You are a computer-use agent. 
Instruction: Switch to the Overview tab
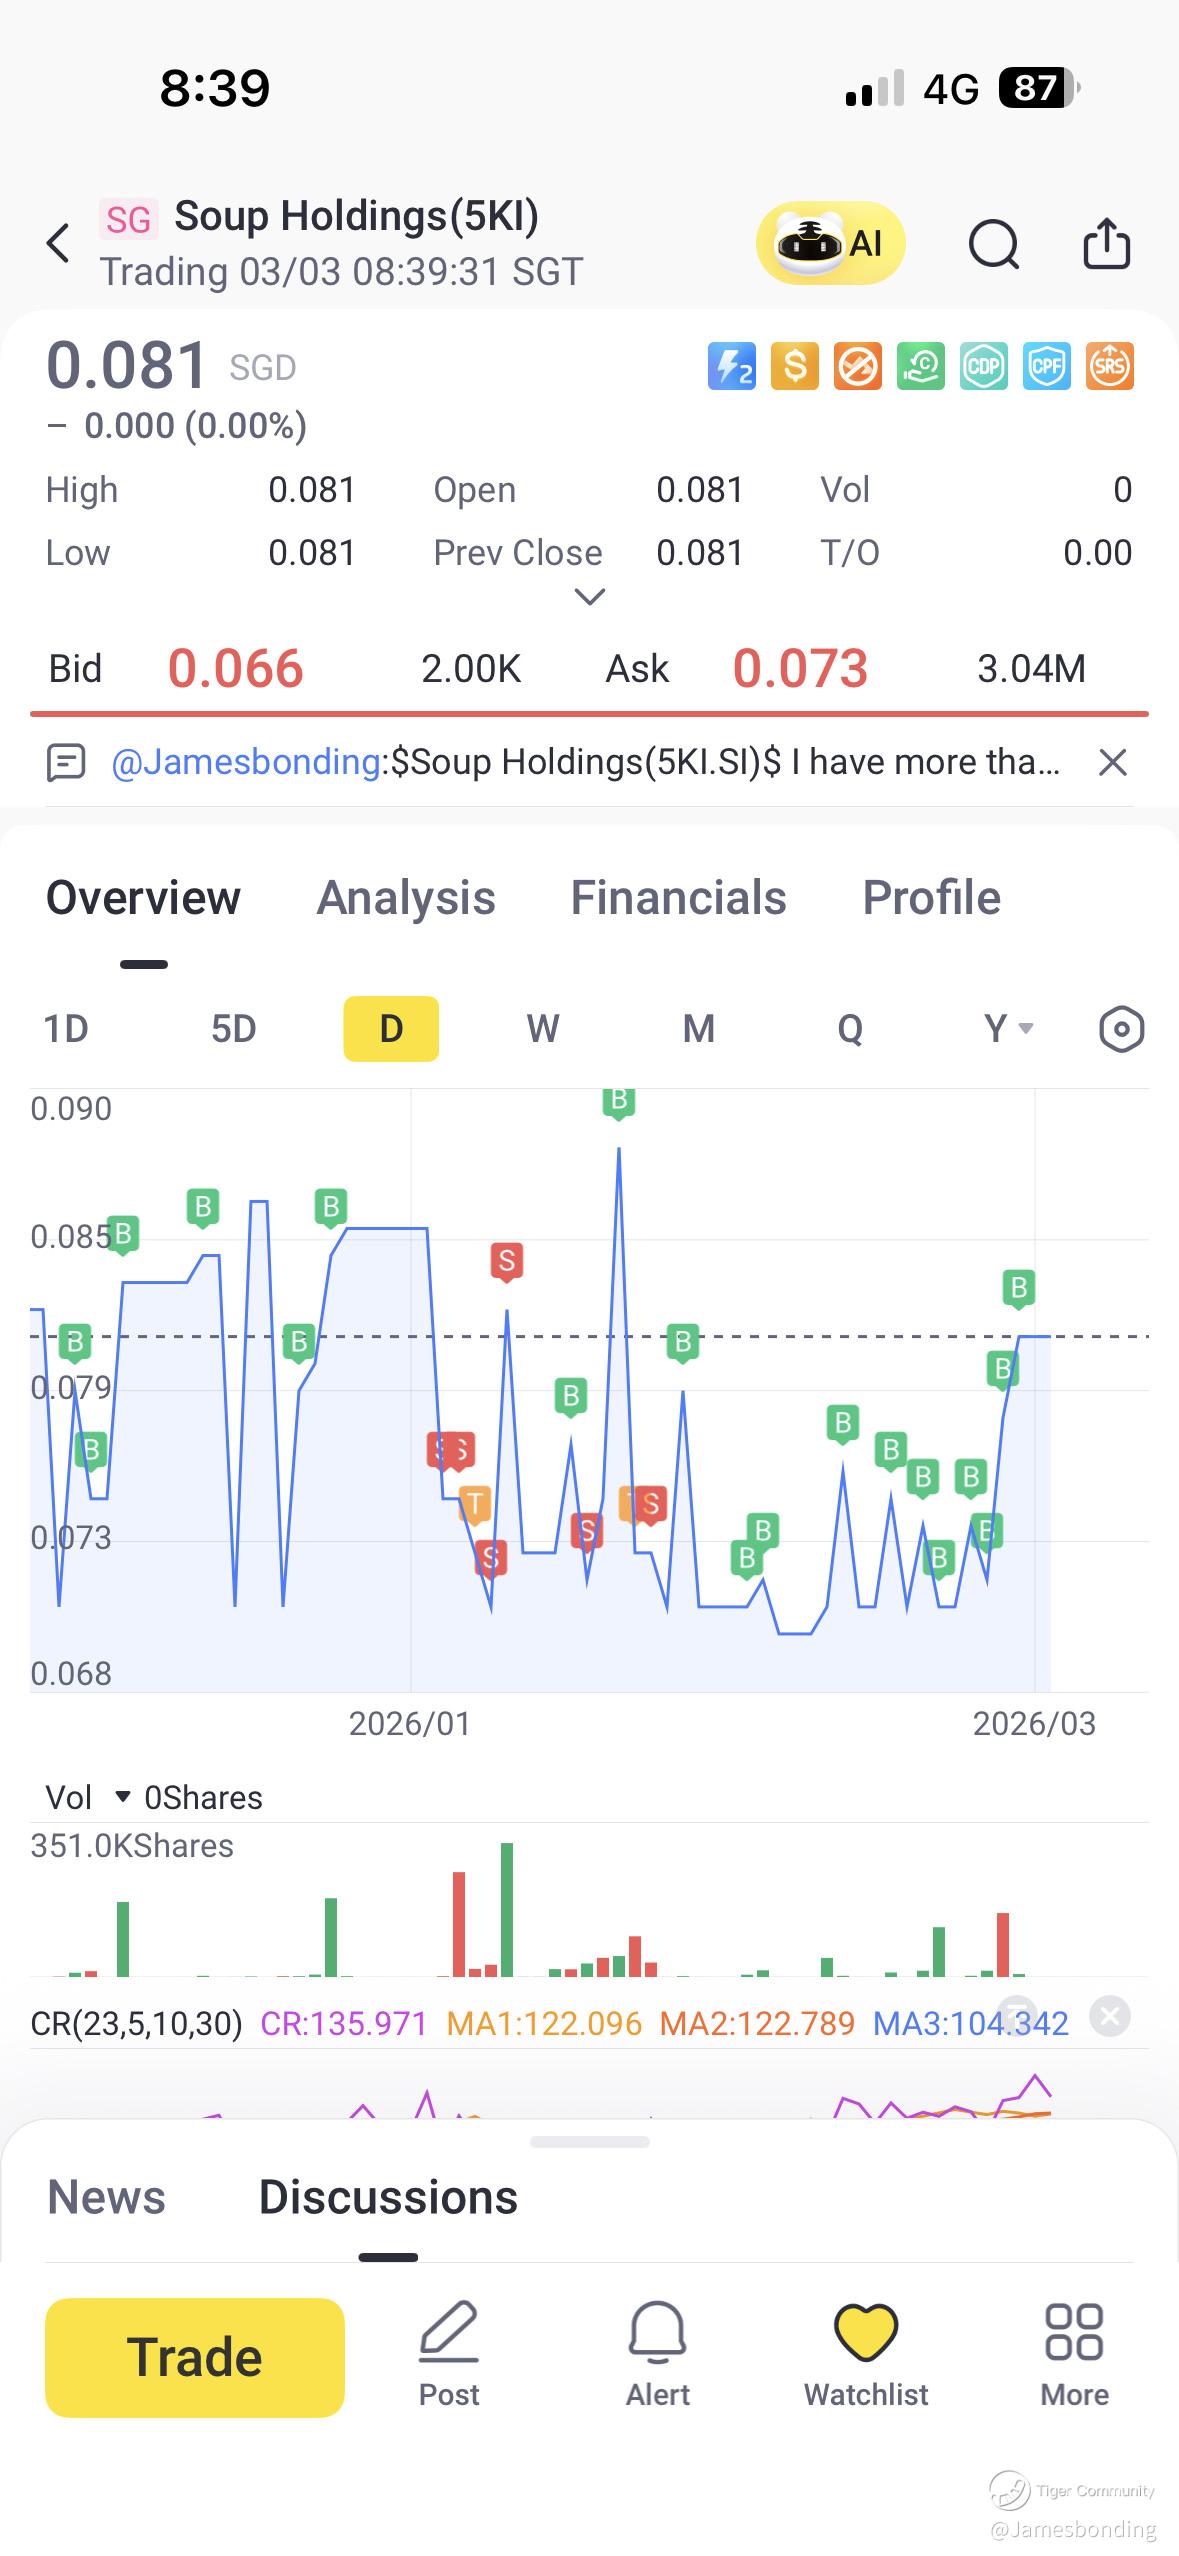point(143,897)
